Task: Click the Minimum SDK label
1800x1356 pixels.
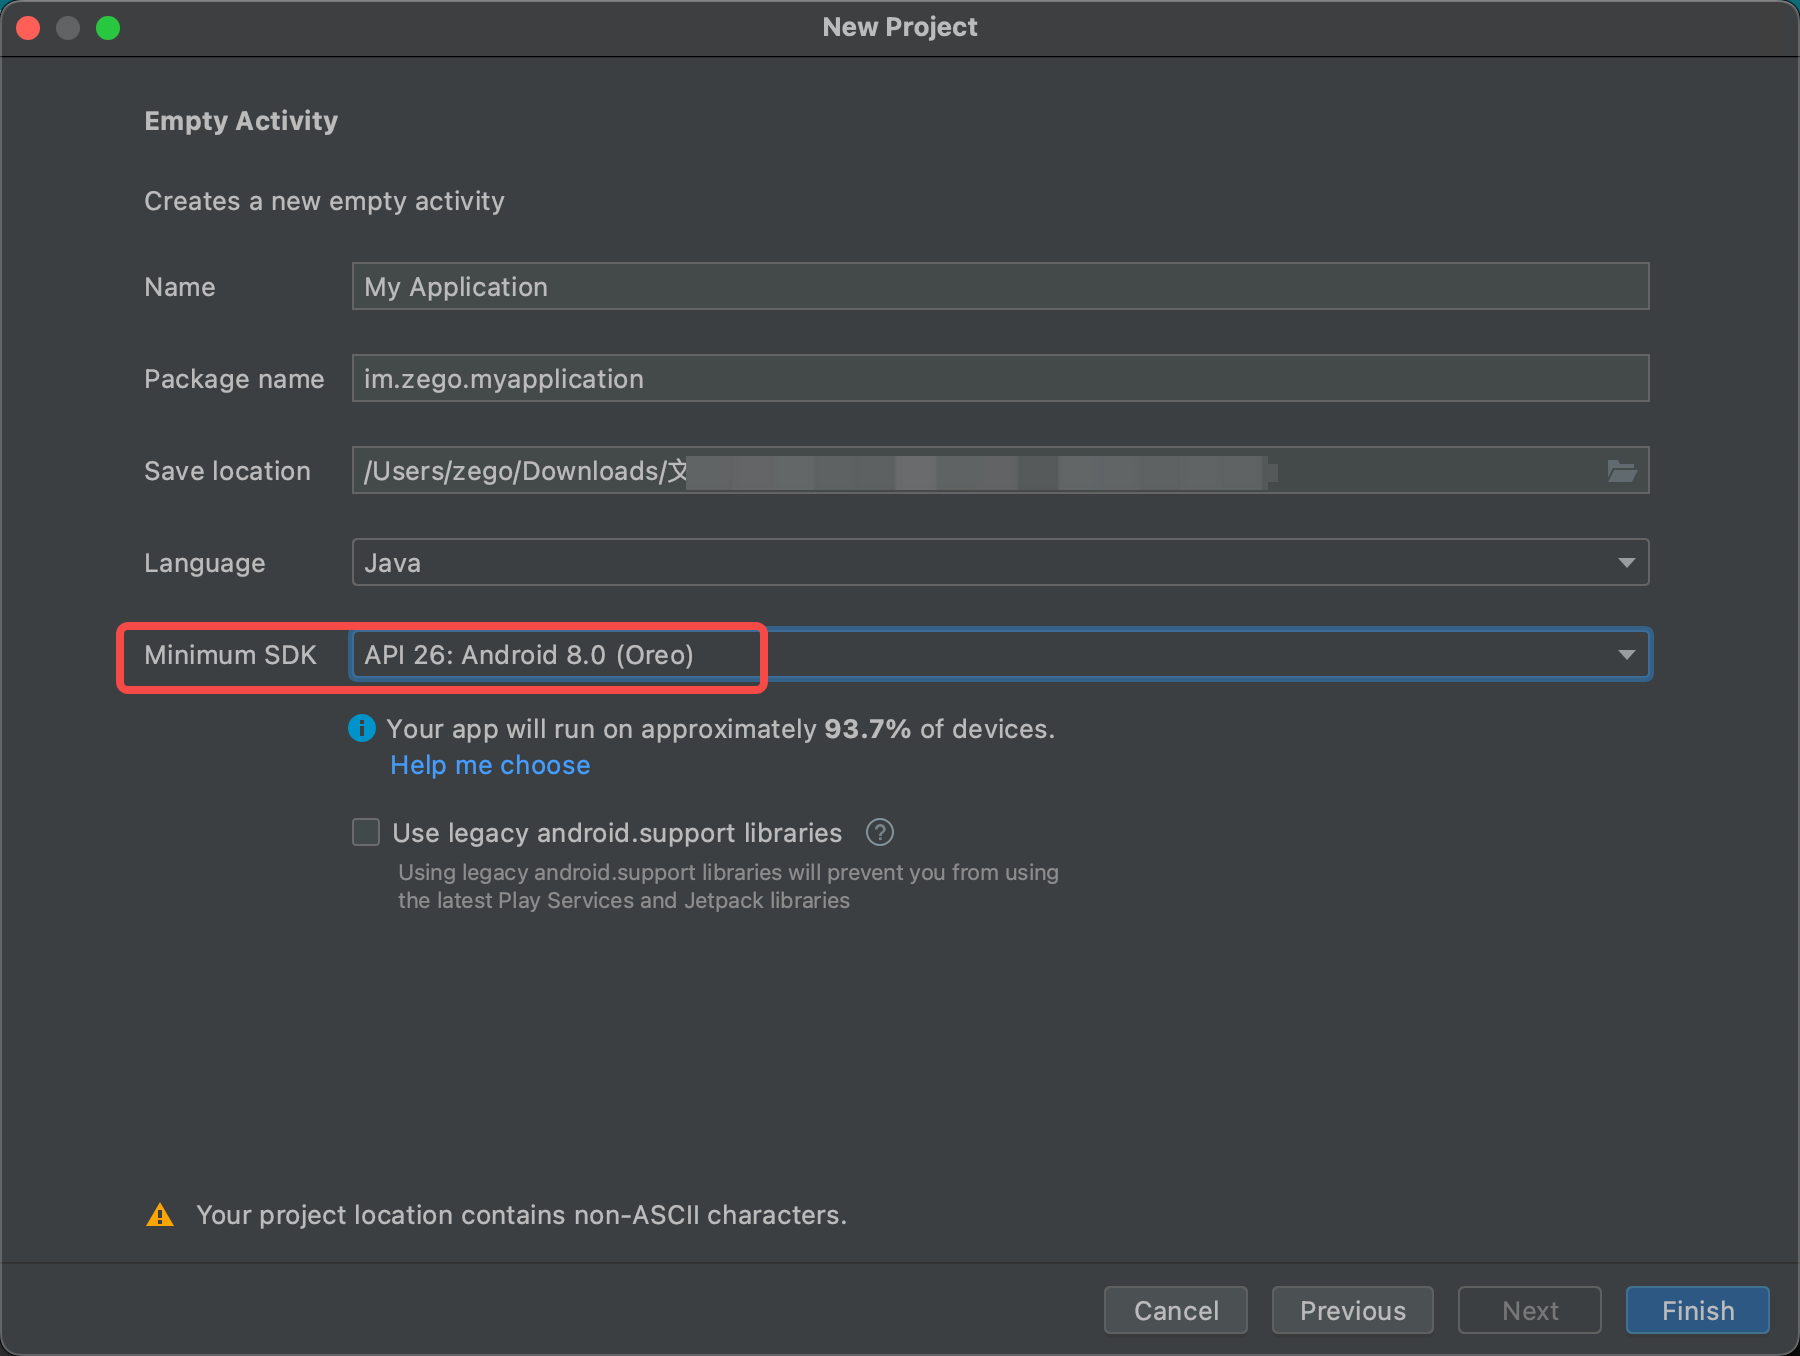Action: pyautogui.click(x=230, y=655)
